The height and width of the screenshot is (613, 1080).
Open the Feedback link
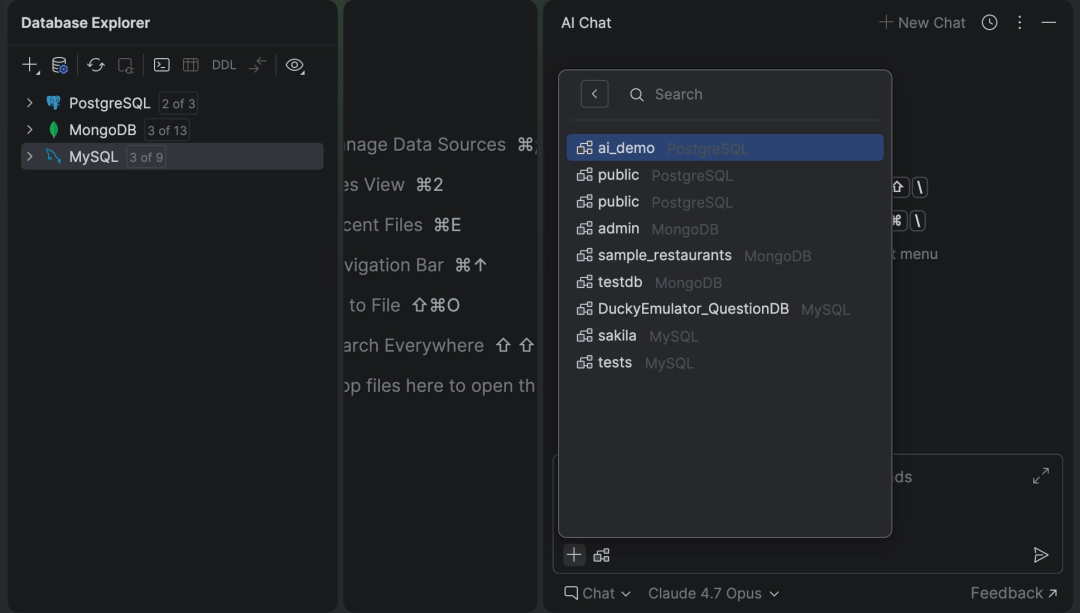[x=1014, y=593]
